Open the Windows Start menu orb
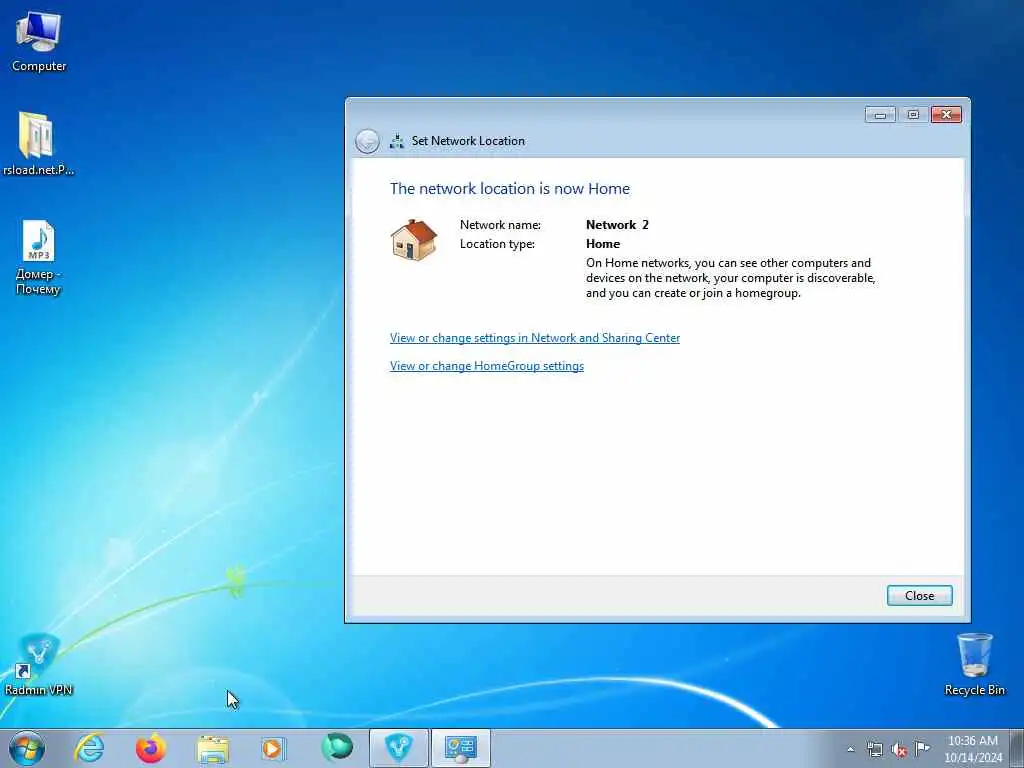Image resolution: width=1024 pixels, height=768 pixels. (27, 748)
